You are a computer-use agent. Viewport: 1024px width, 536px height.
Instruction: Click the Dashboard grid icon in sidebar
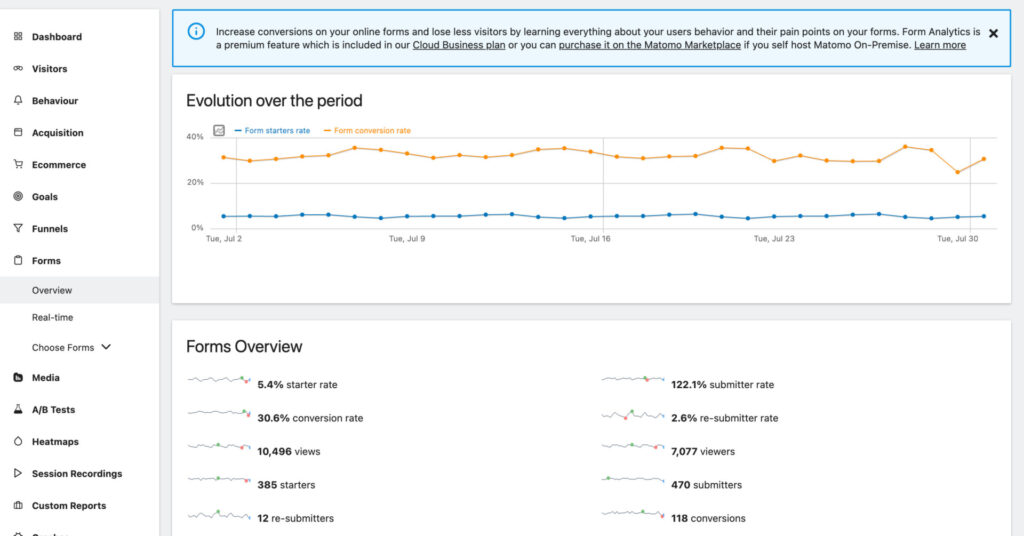click(x=18, y=37)
